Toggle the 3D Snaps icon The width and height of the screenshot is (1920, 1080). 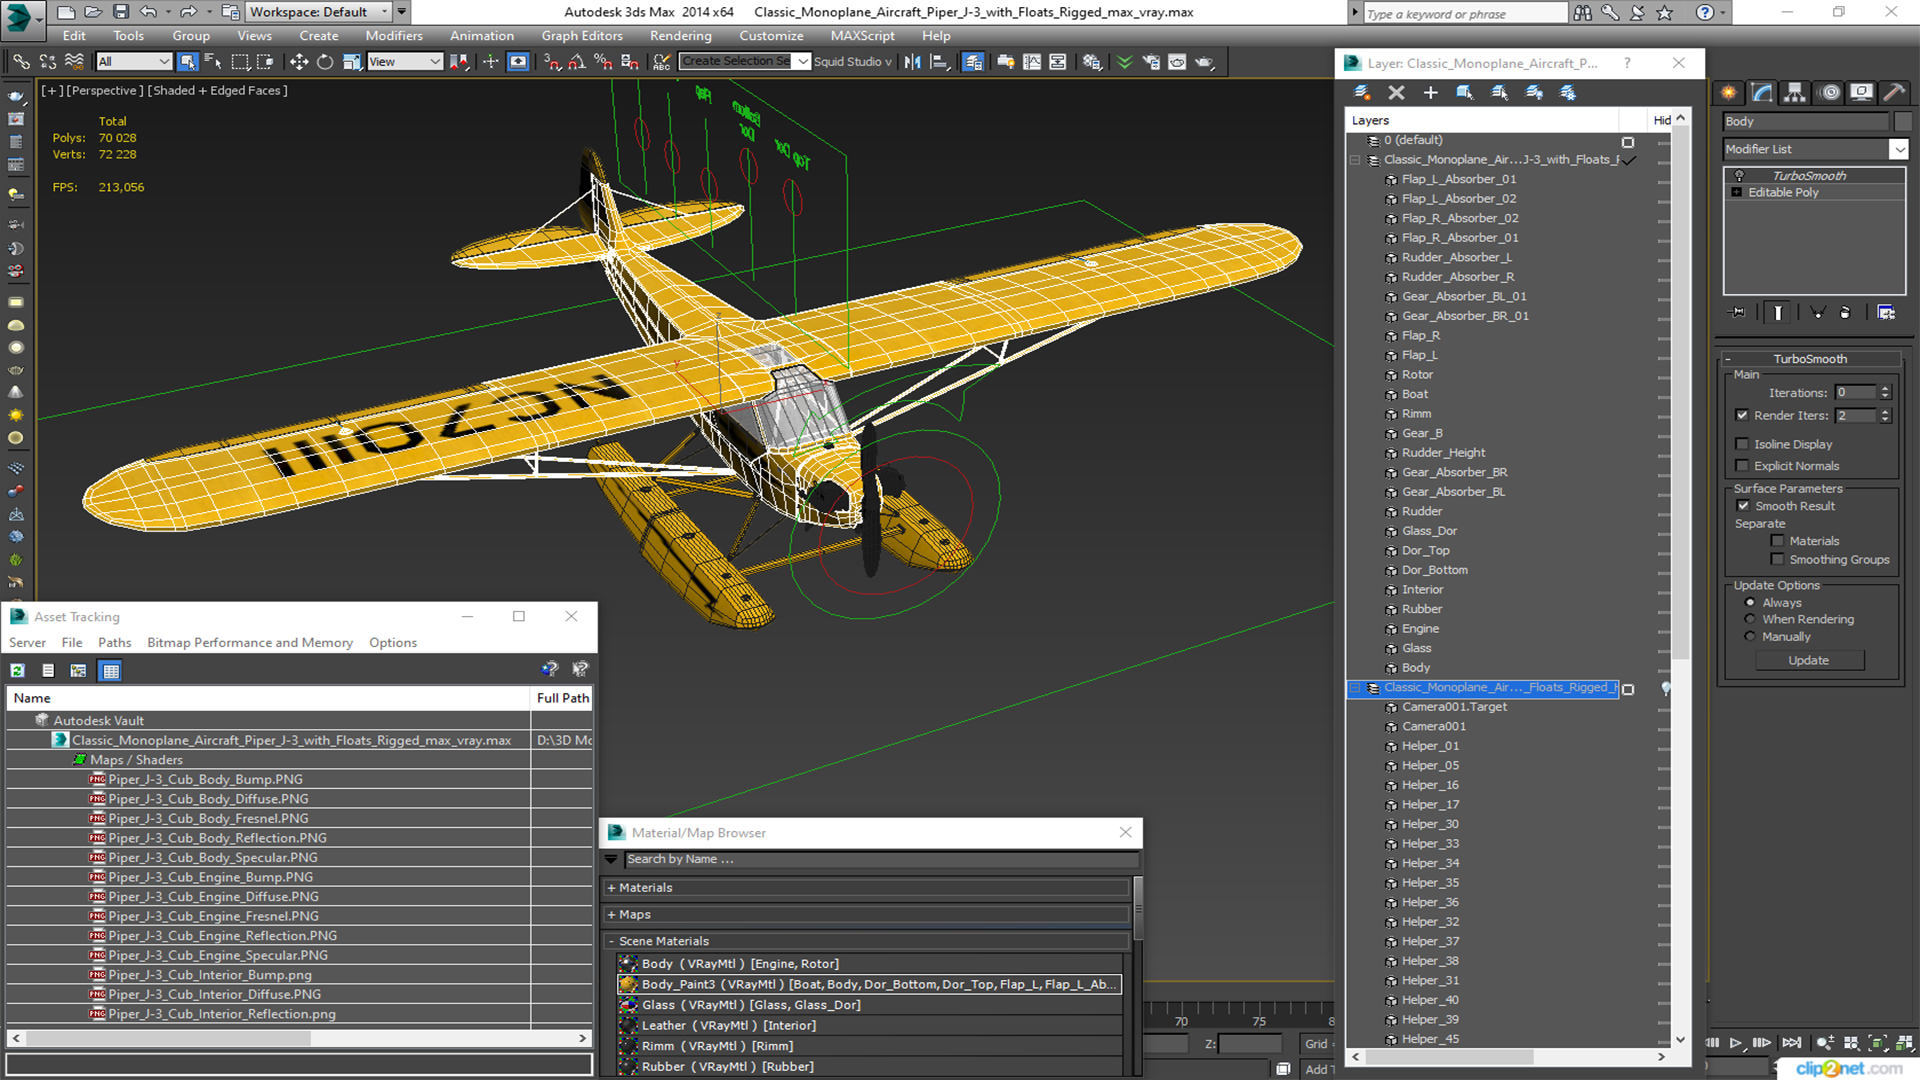coord(552,62)
